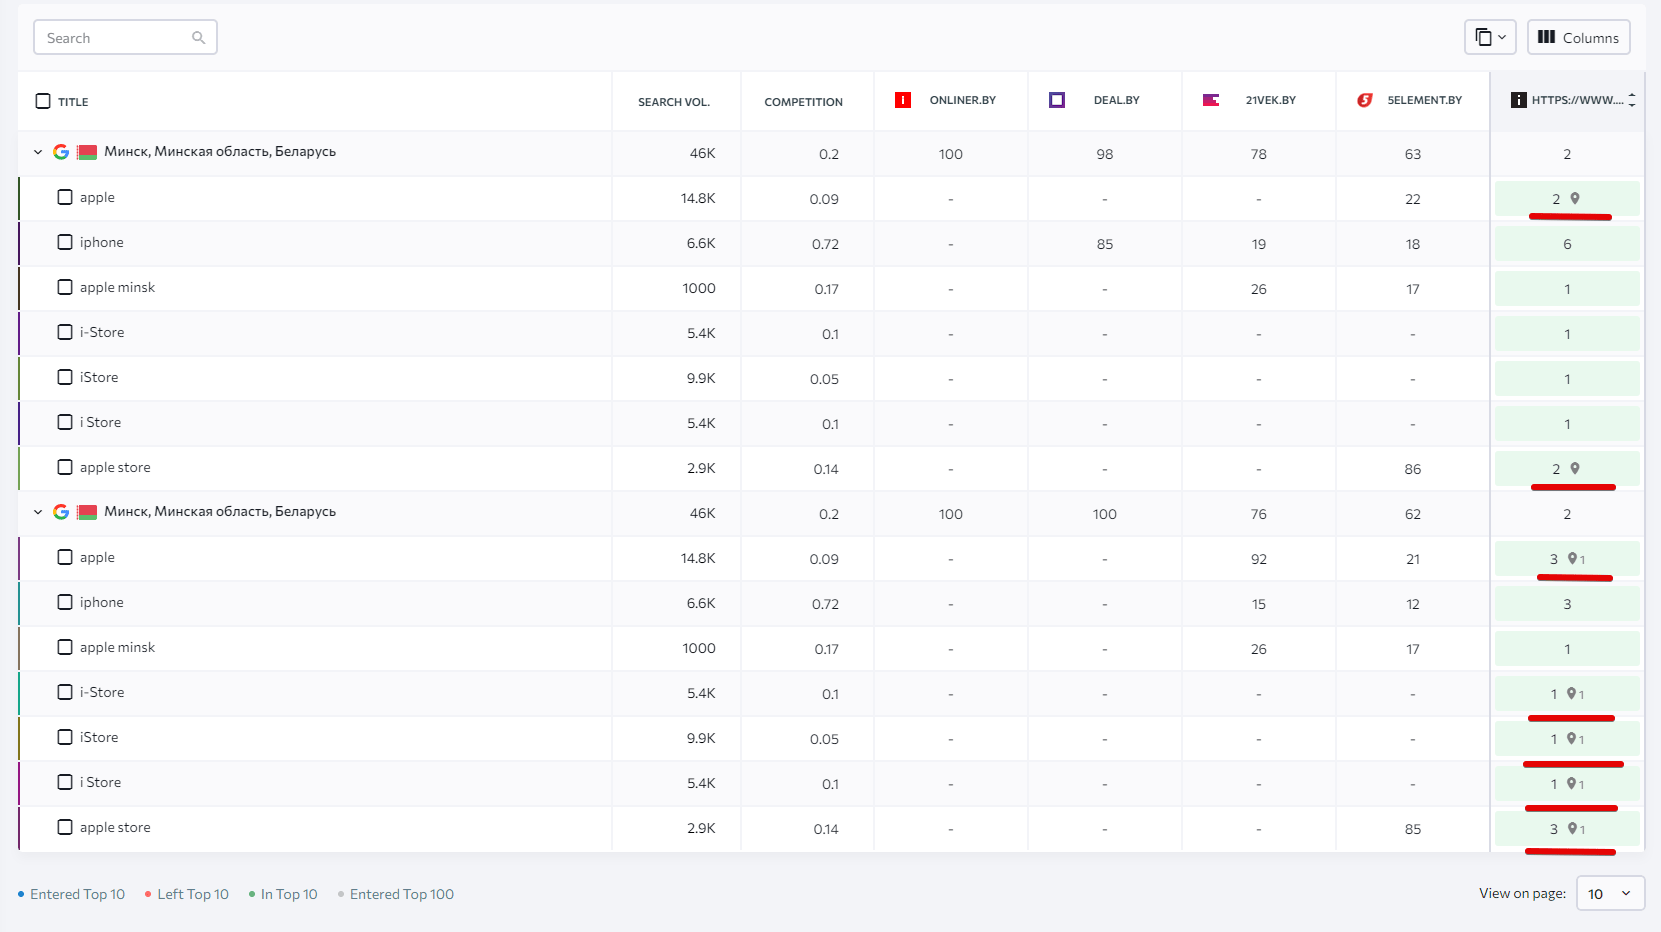Click the map pin in the second i Store row

1573,783
